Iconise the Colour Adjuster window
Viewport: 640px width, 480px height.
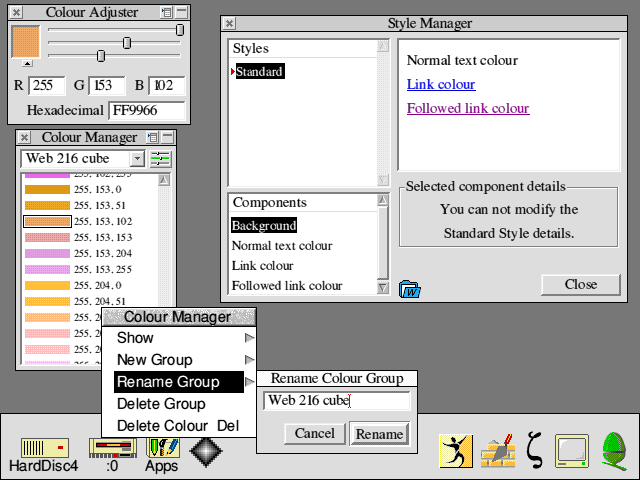[182, 12]
